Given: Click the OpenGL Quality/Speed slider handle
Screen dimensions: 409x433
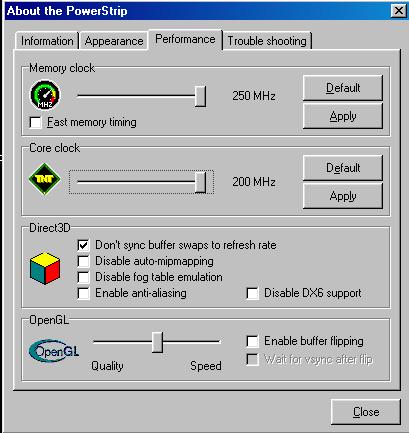Looking at the screenshot, I should tap(157, 342).
